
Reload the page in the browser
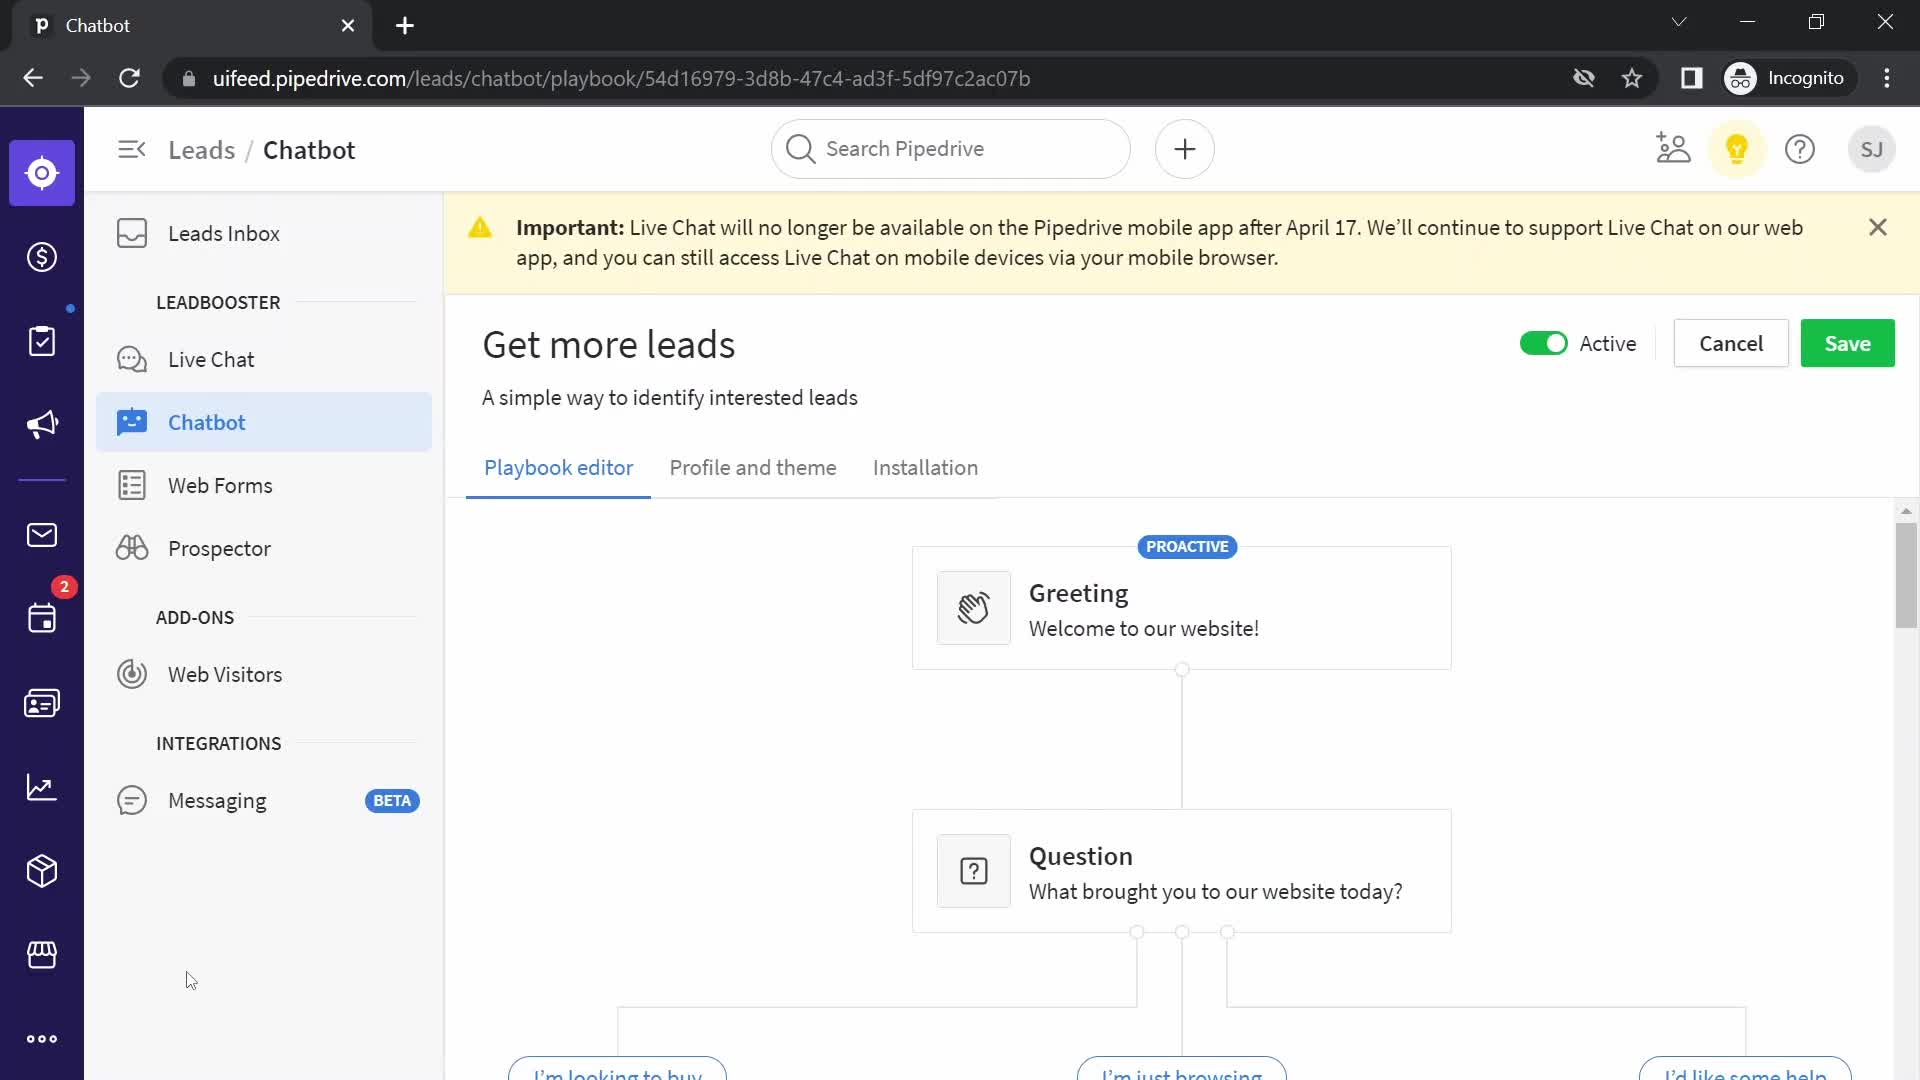pyautogui.click(x=129, y=78)
